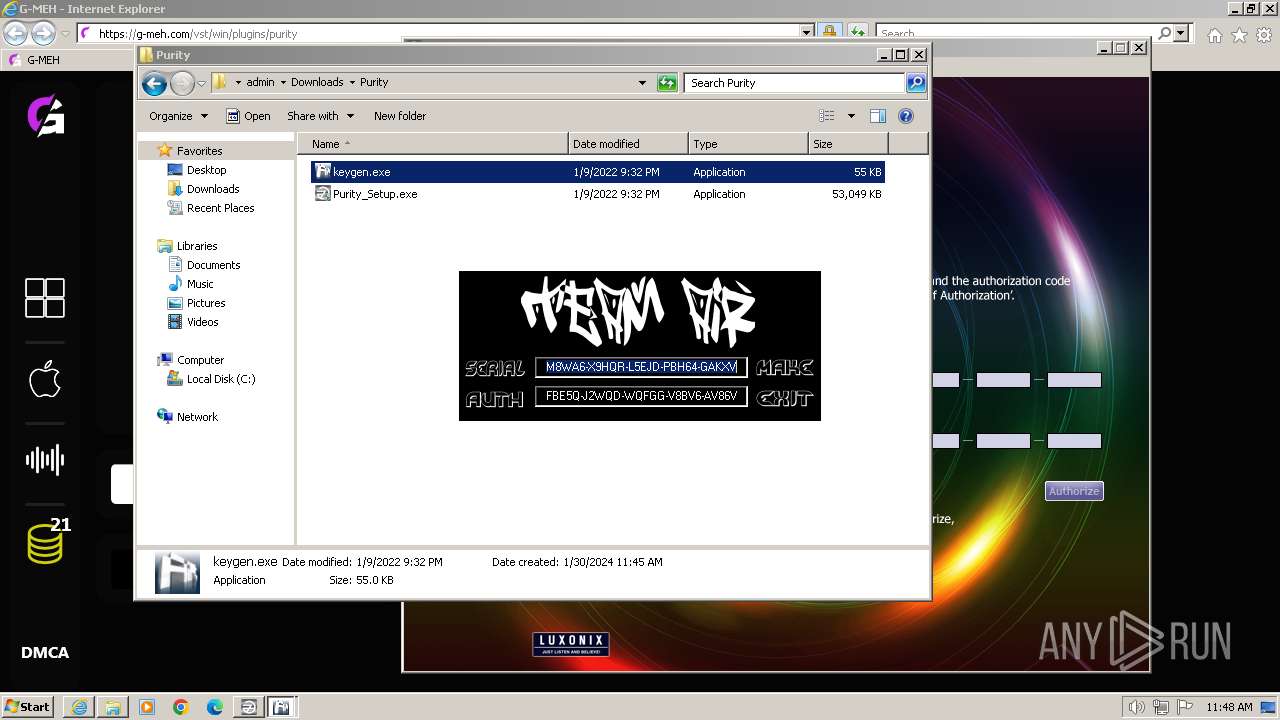Click the IE search magnifier icon
This screenshot has height=720, width=1280.
click(x=1164, y=33)
